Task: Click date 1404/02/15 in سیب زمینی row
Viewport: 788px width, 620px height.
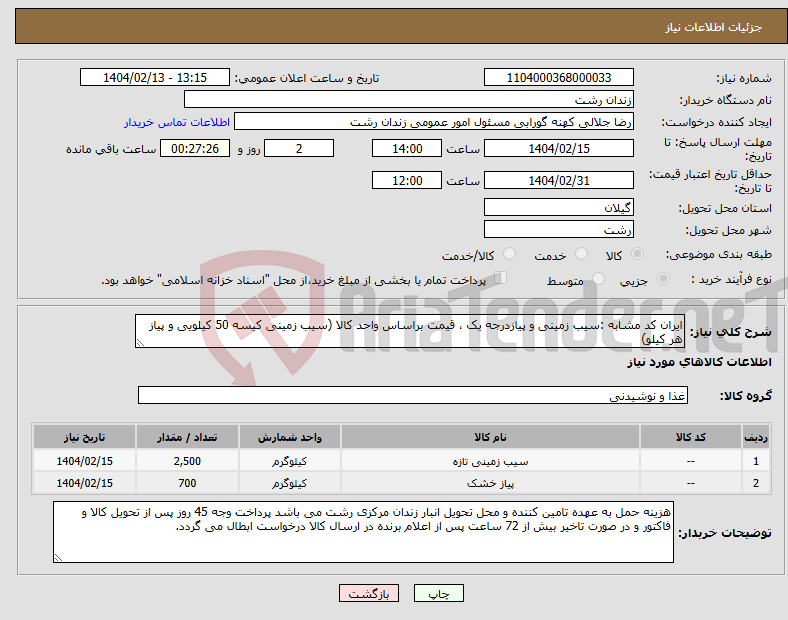Action: click(x=84, y=461)
